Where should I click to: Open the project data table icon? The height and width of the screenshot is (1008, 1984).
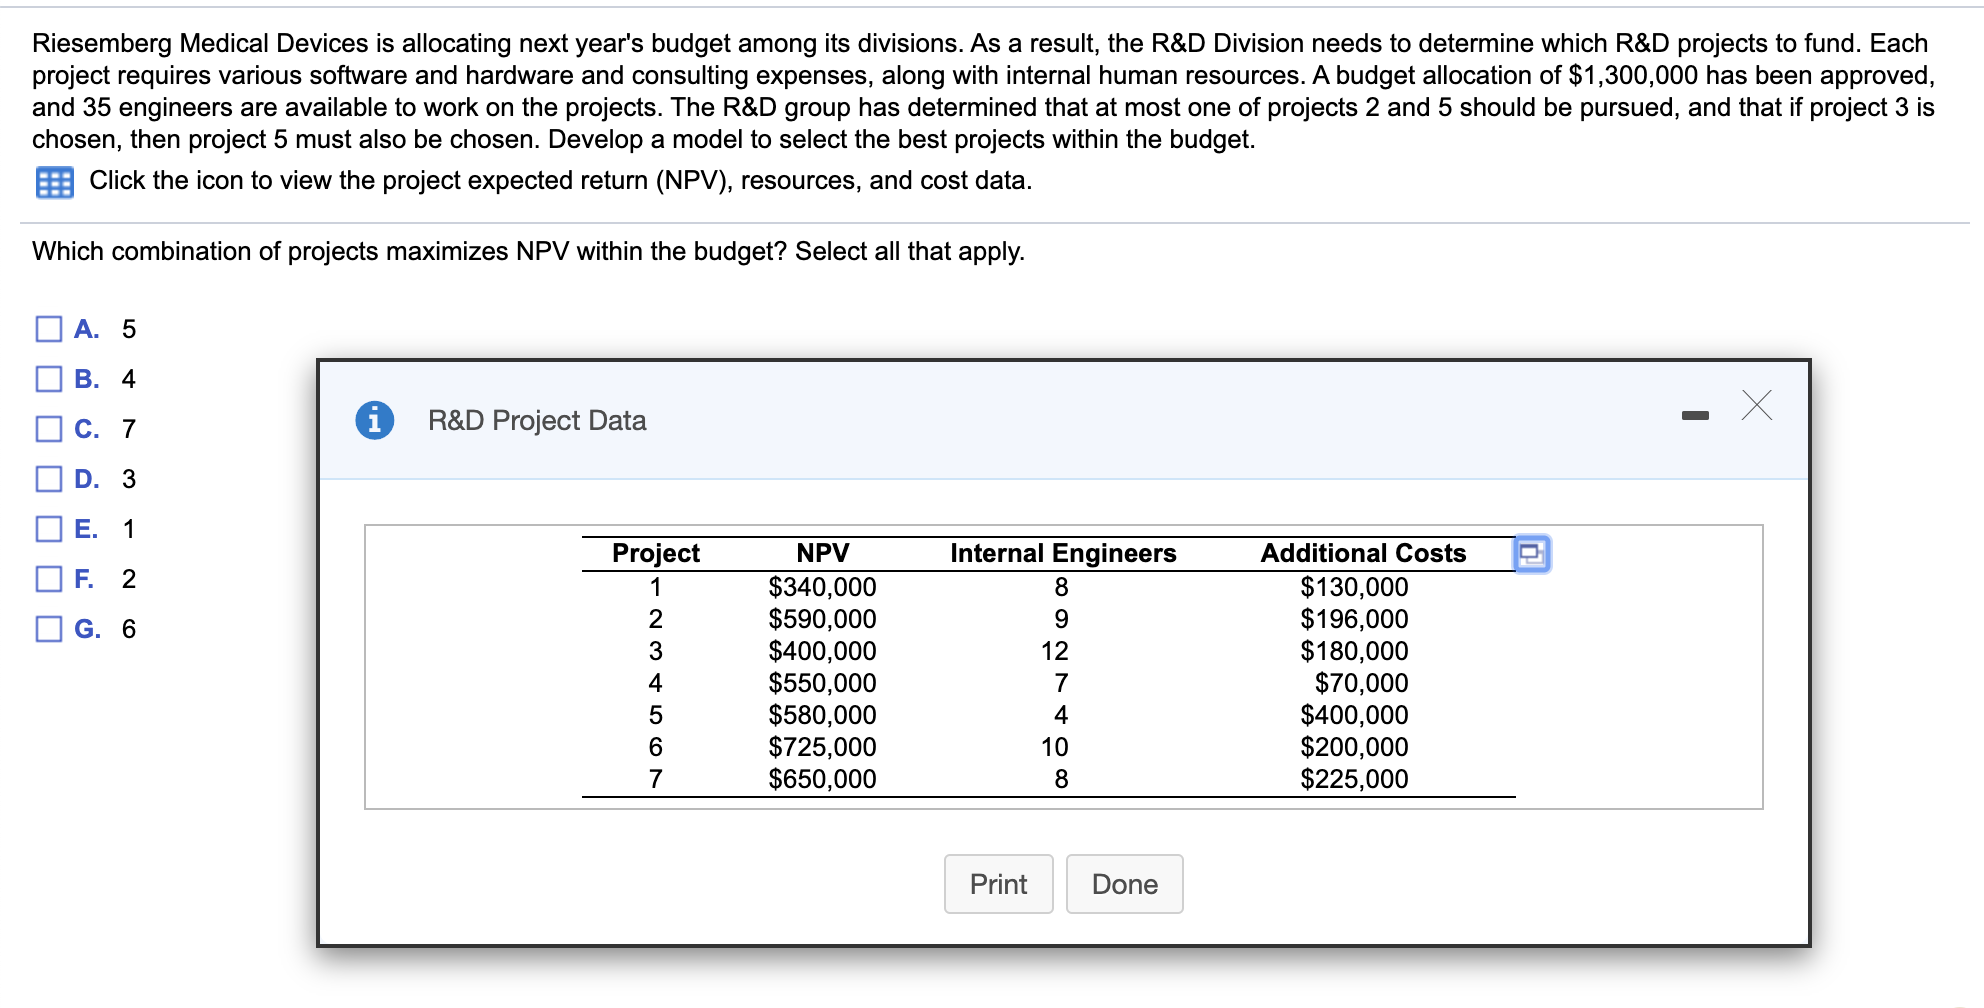[55, 182]
